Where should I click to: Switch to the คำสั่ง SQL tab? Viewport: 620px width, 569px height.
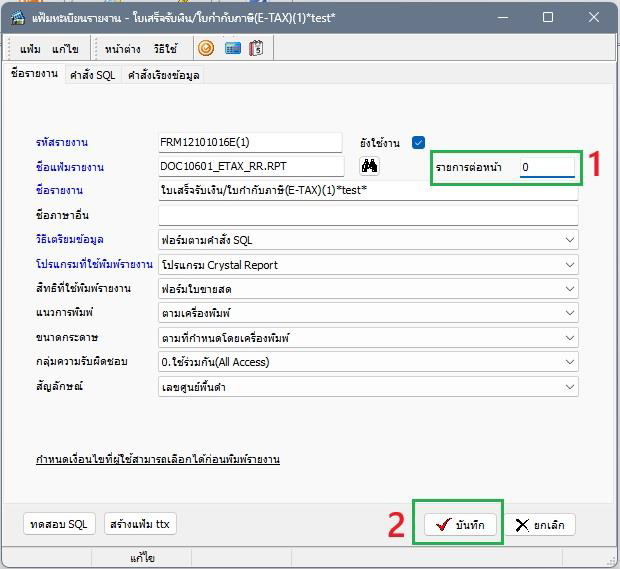coord(92,75)
